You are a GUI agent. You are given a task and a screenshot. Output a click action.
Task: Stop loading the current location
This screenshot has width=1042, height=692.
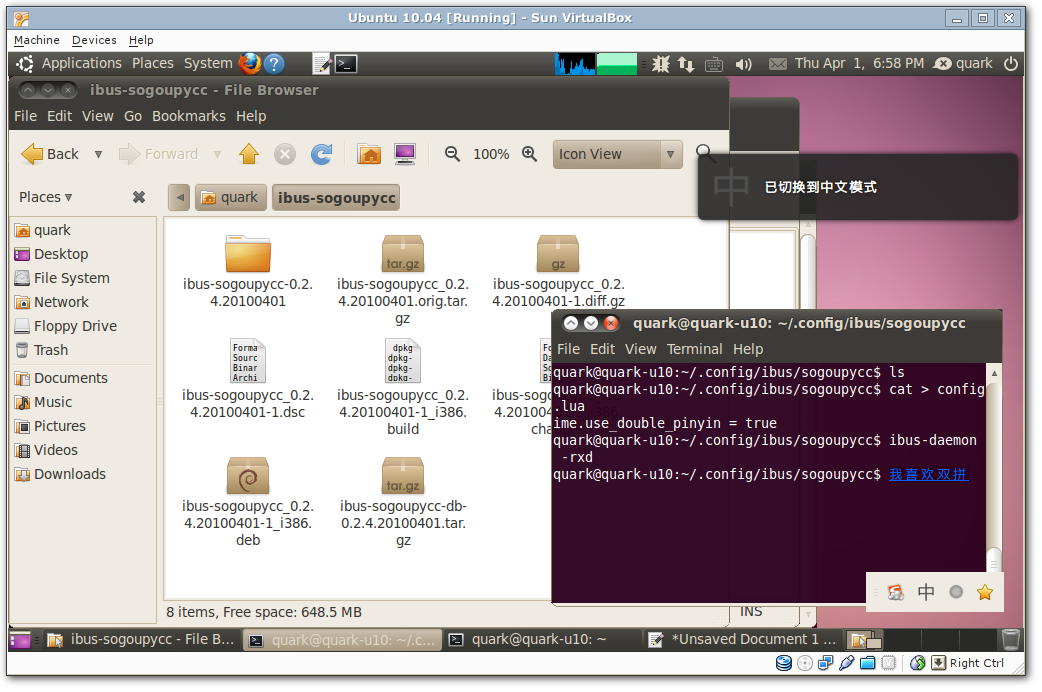coord(284,154)
